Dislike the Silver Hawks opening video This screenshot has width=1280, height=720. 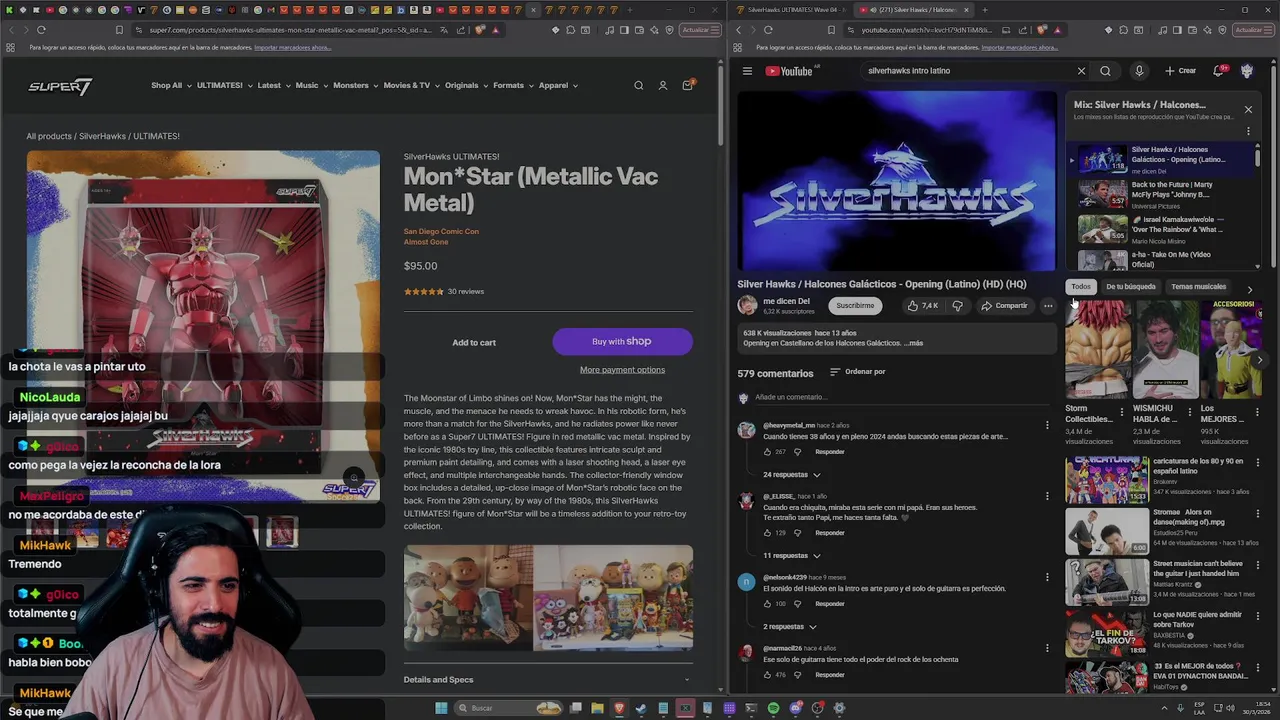pyautogui.click(x=957, y=306)
